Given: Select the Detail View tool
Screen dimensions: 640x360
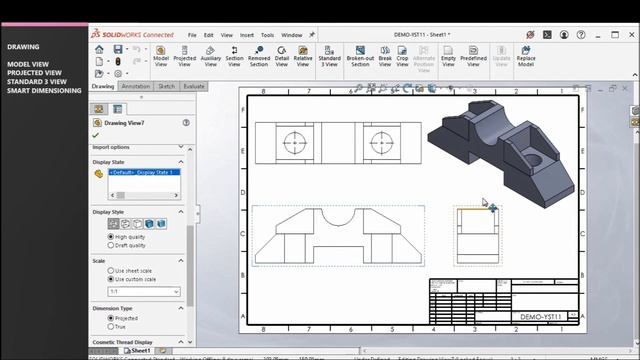Looking at the screenshot, I should click(x=282, y=56).
